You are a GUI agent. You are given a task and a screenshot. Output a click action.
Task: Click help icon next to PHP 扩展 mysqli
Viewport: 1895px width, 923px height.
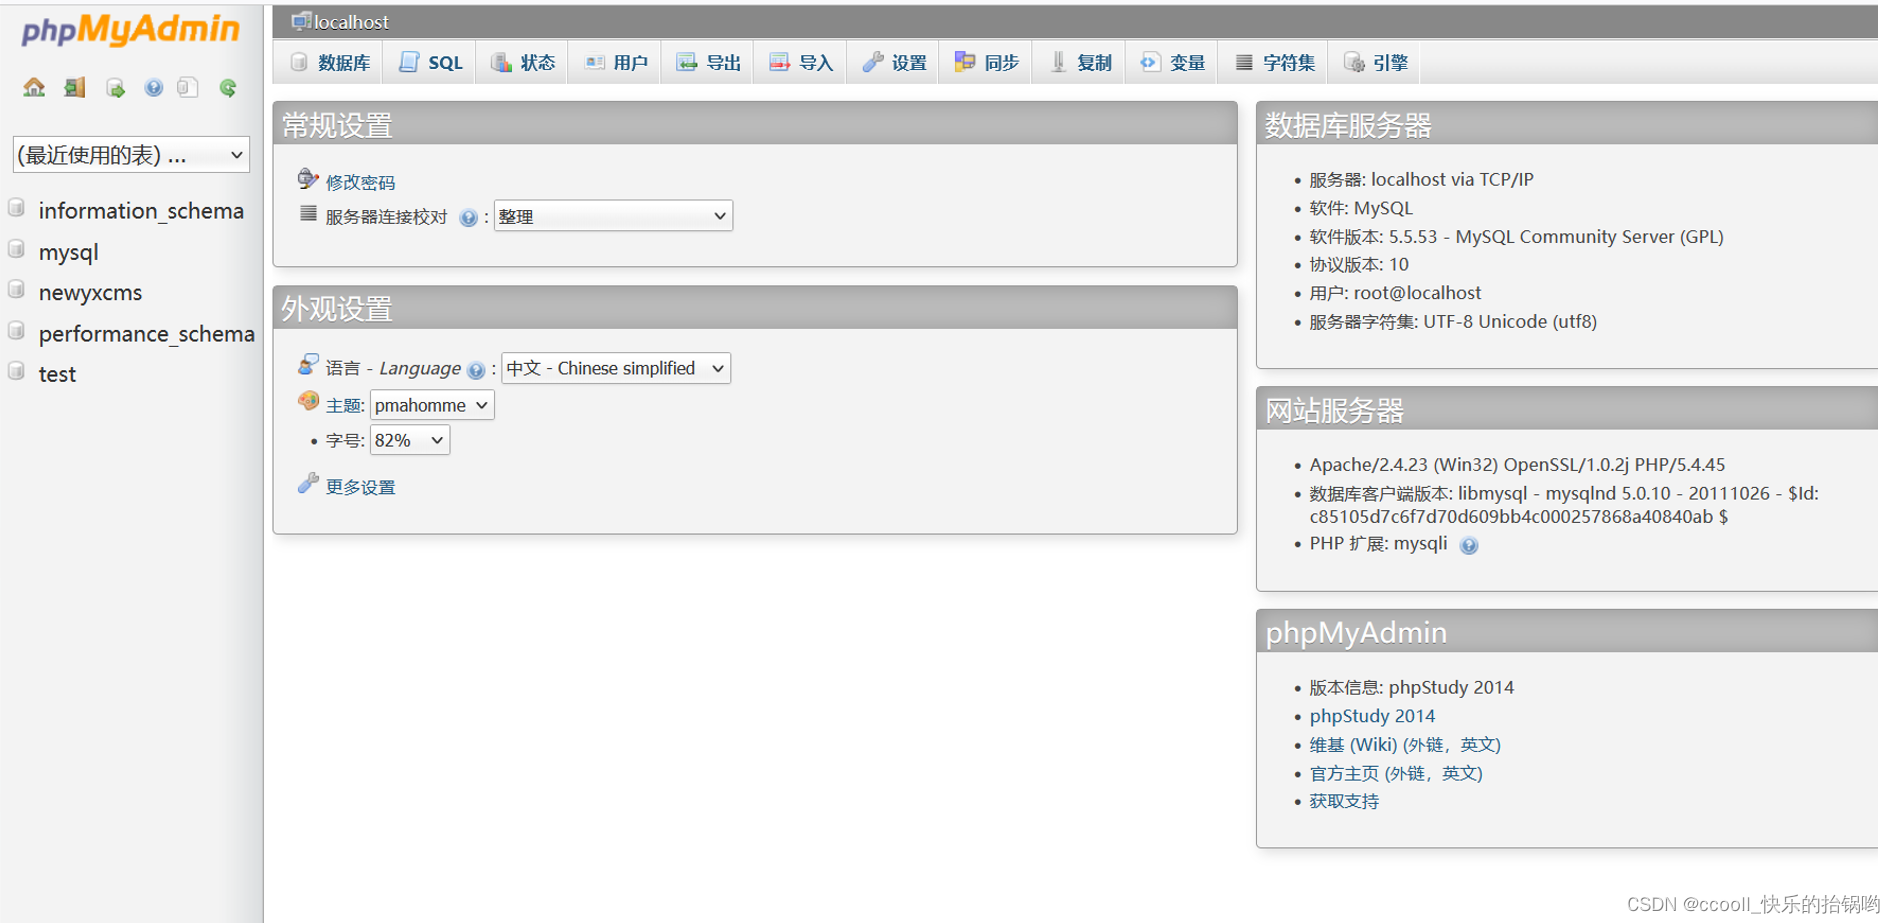(1469, 546)
